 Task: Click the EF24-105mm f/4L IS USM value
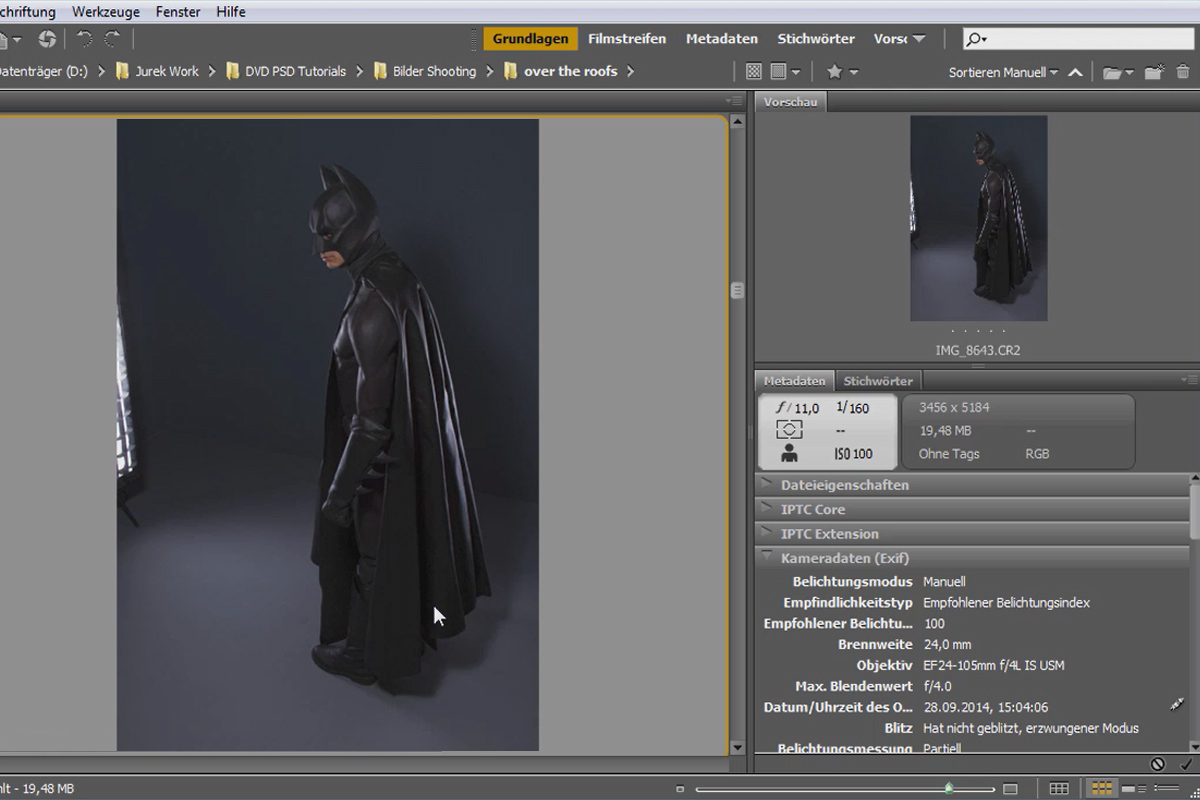coord(994,665)
